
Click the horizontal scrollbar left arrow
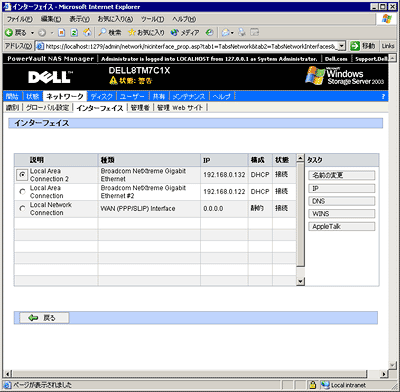[x=8, y=374]
